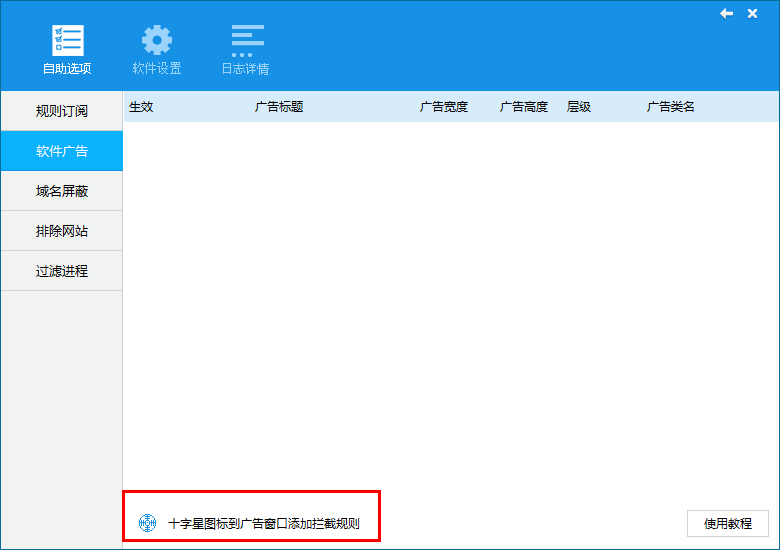
Task: Click the back arrow icon
Action: (726, 13)
